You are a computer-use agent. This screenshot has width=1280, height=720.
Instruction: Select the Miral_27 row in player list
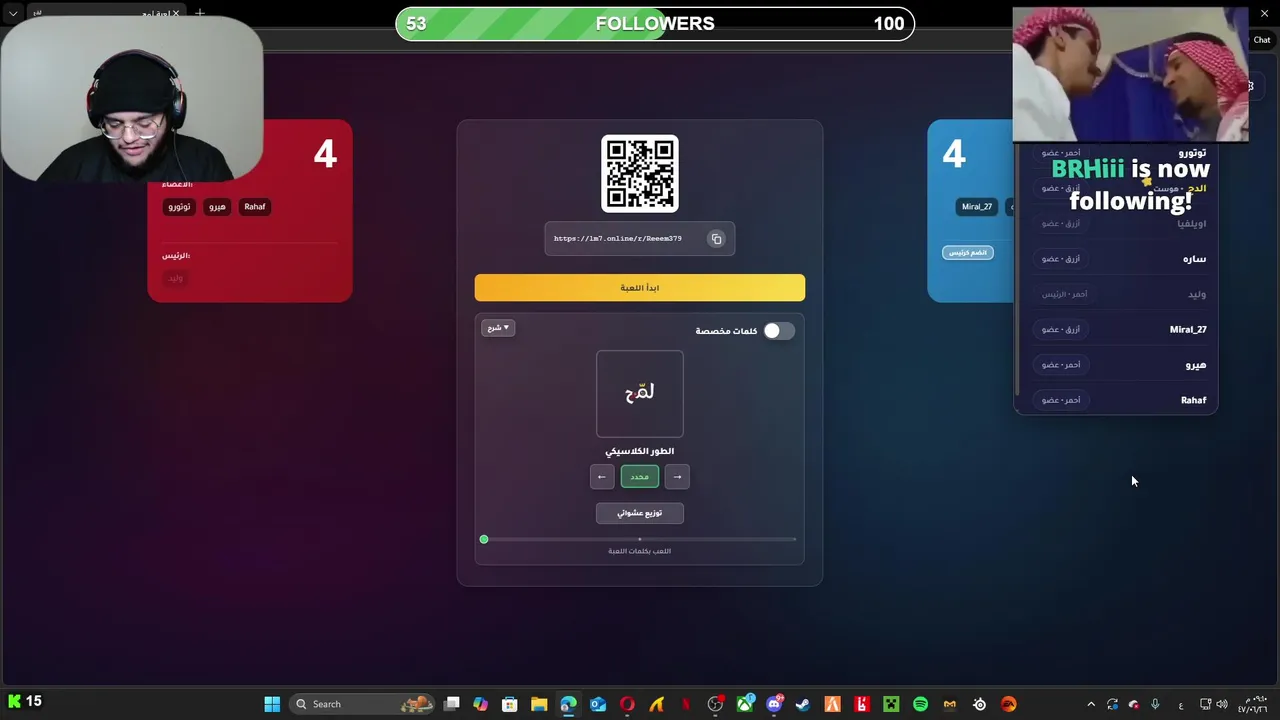point(1118,329)
